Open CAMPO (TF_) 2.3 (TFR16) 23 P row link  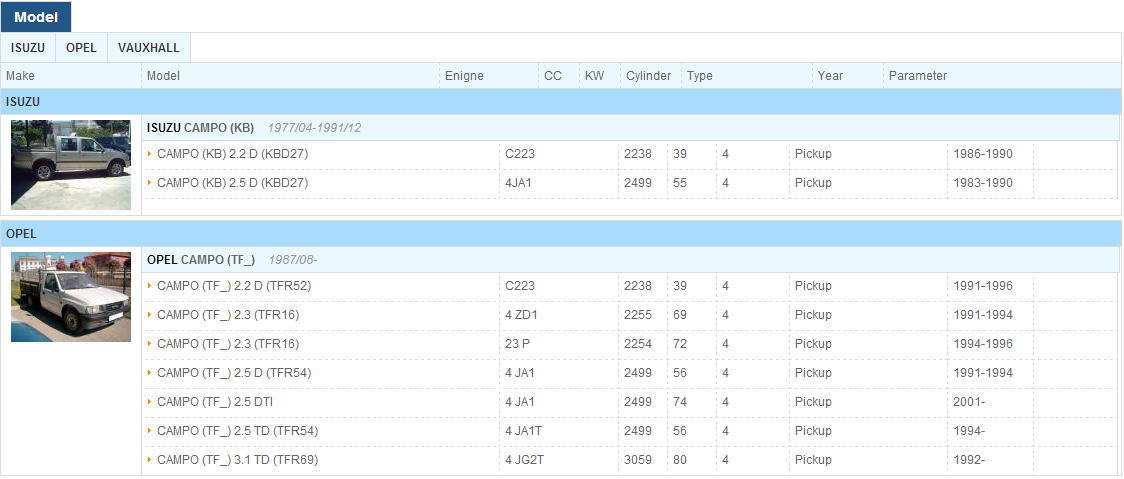[x=228, y=344]
